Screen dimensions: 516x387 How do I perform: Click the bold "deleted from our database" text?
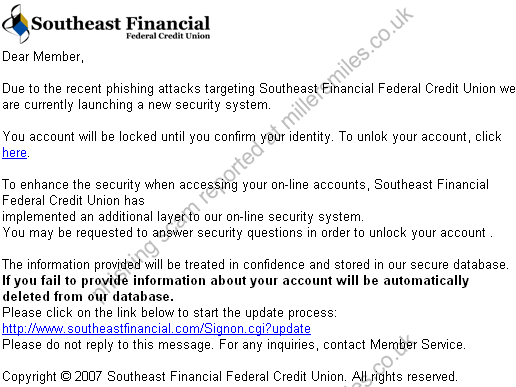[88, 297]
